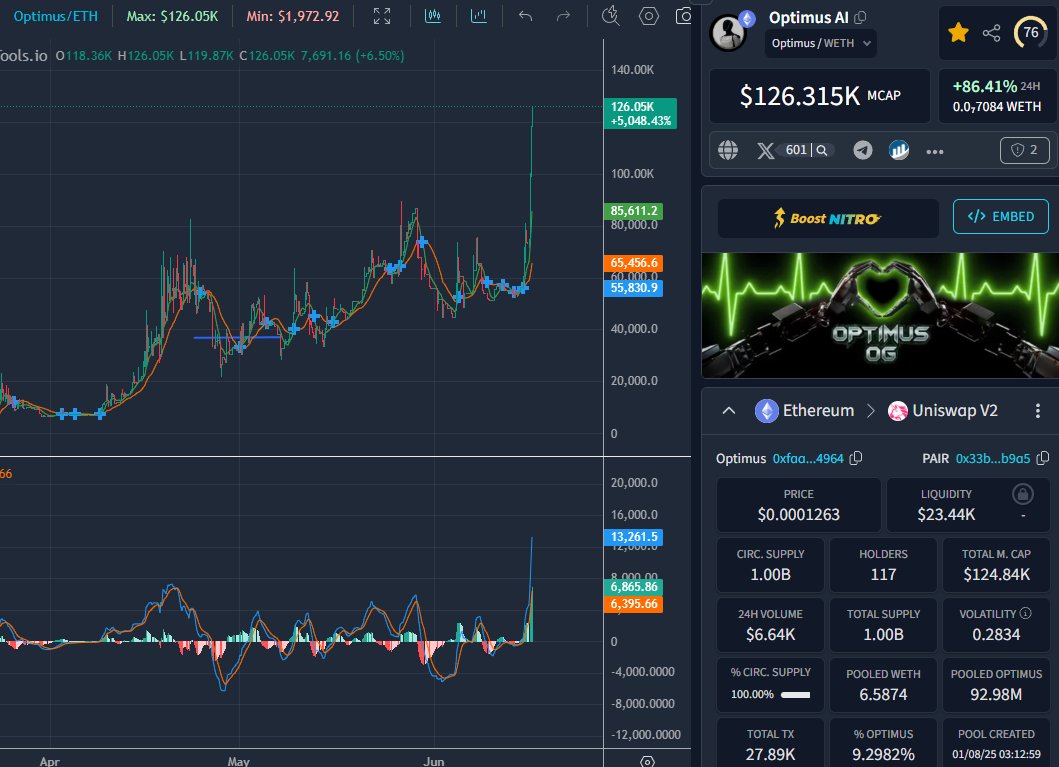Click the May label on time axis
The height and width of the screenshot is (767, 1059).
click(x=238, y=761)
